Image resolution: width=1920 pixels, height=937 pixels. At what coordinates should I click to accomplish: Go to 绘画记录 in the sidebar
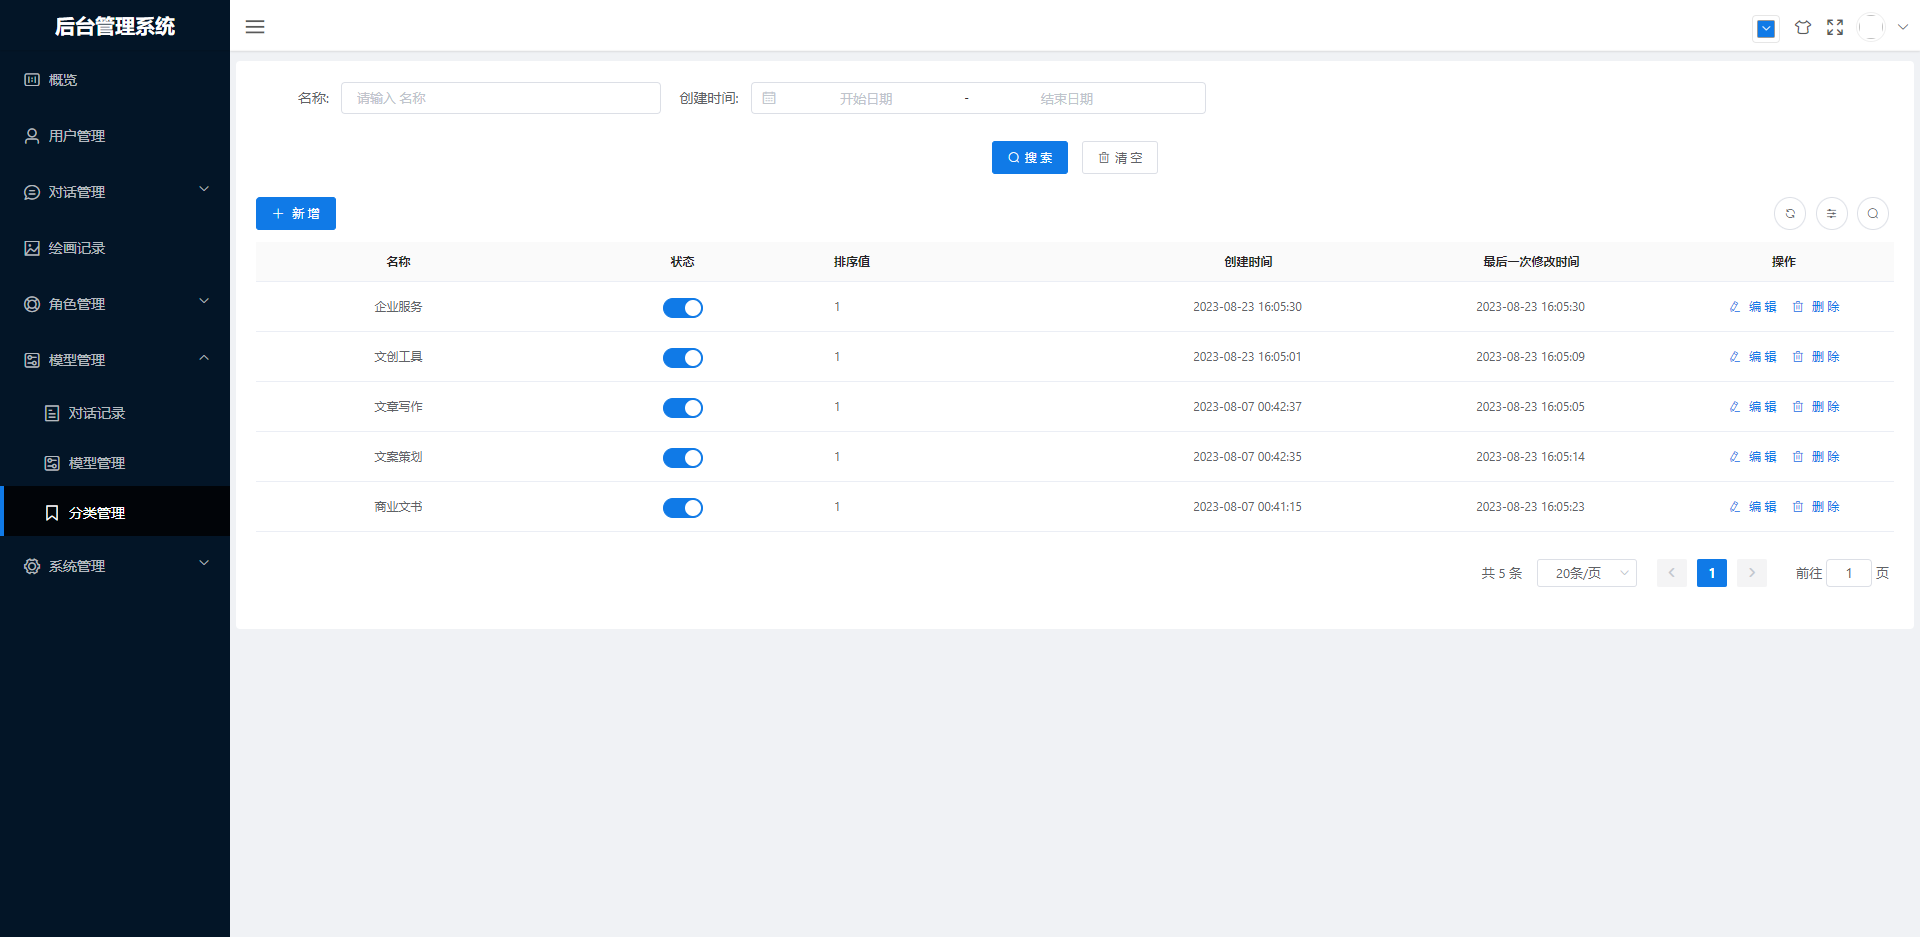click(77, 248)
